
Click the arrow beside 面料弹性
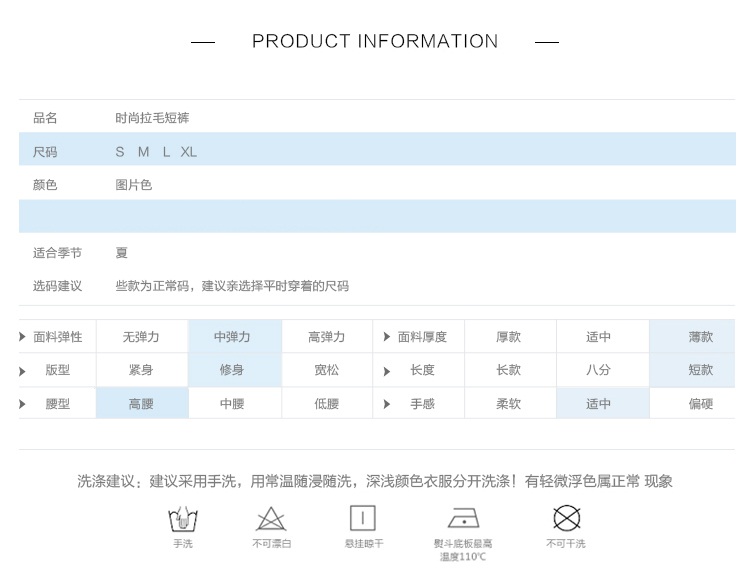23,337
